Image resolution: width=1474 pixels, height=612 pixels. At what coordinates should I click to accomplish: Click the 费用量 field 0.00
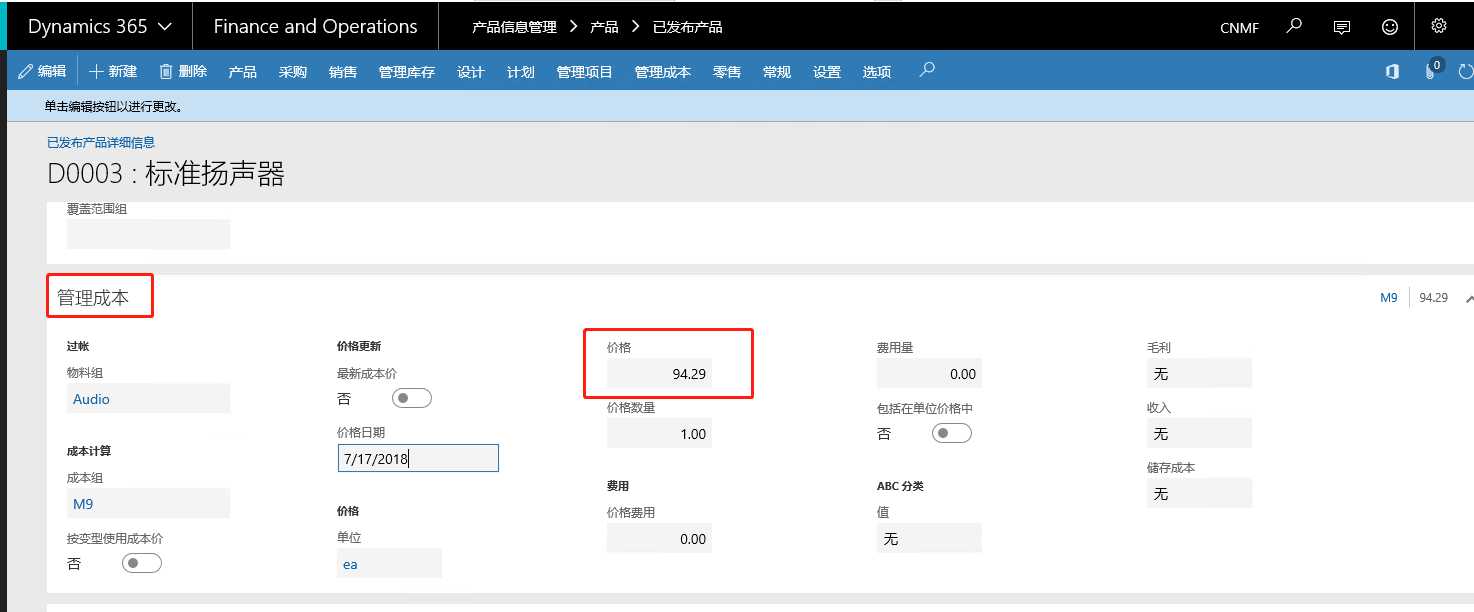click(929, 374)
